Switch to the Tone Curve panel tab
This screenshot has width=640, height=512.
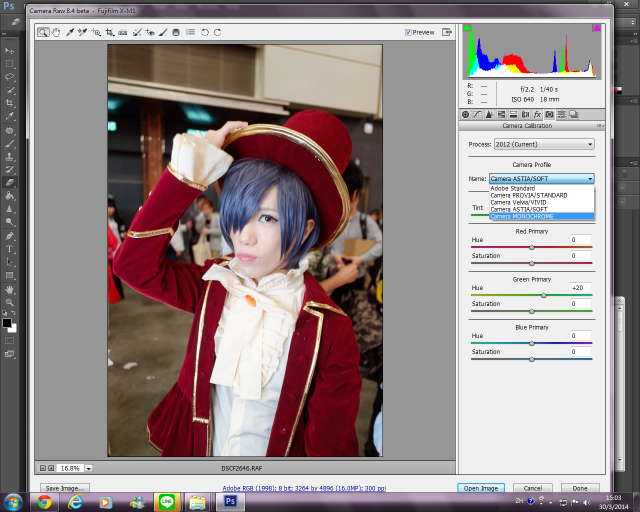(x=477, y=114)
